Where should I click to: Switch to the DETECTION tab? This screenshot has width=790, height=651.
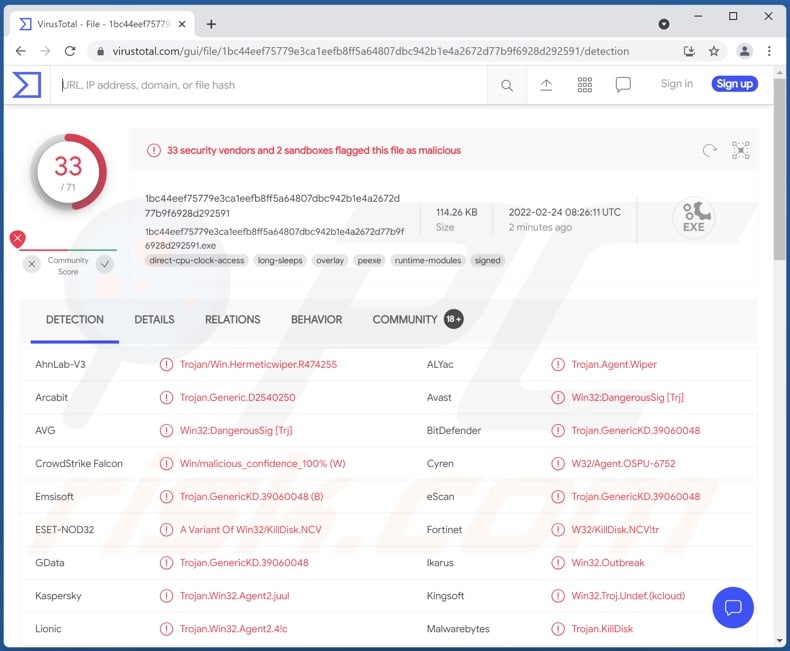click(x=75, y=320)
